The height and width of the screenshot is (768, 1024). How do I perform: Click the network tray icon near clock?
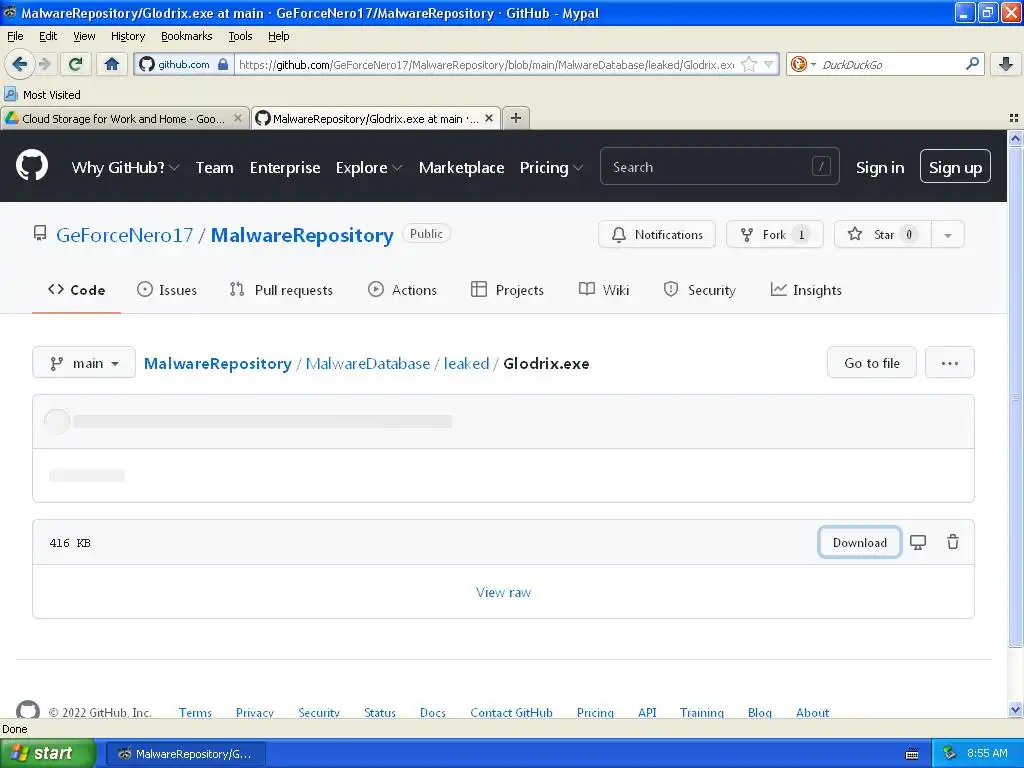(x=950, y=753)
